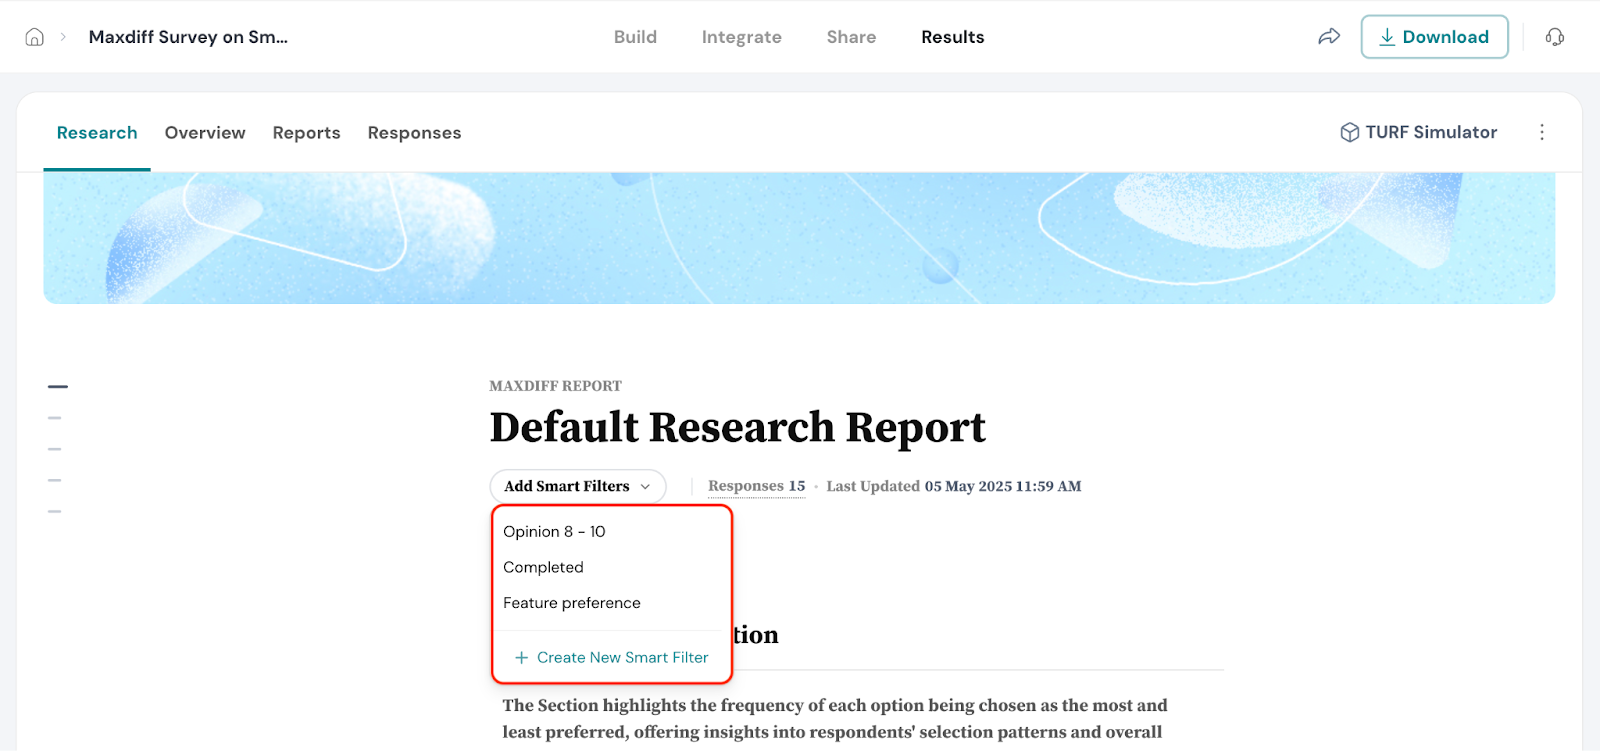Screen dimensions: 1600x751
Task: Go to the Build section
Action: click(635, 37)
